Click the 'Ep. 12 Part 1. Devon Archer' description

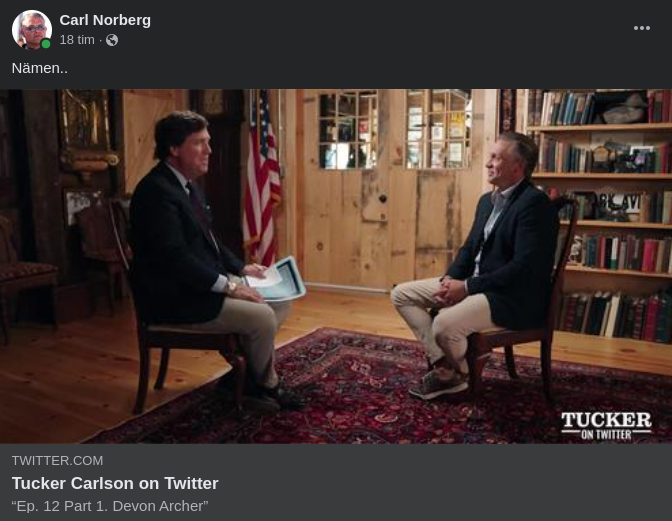110,506
